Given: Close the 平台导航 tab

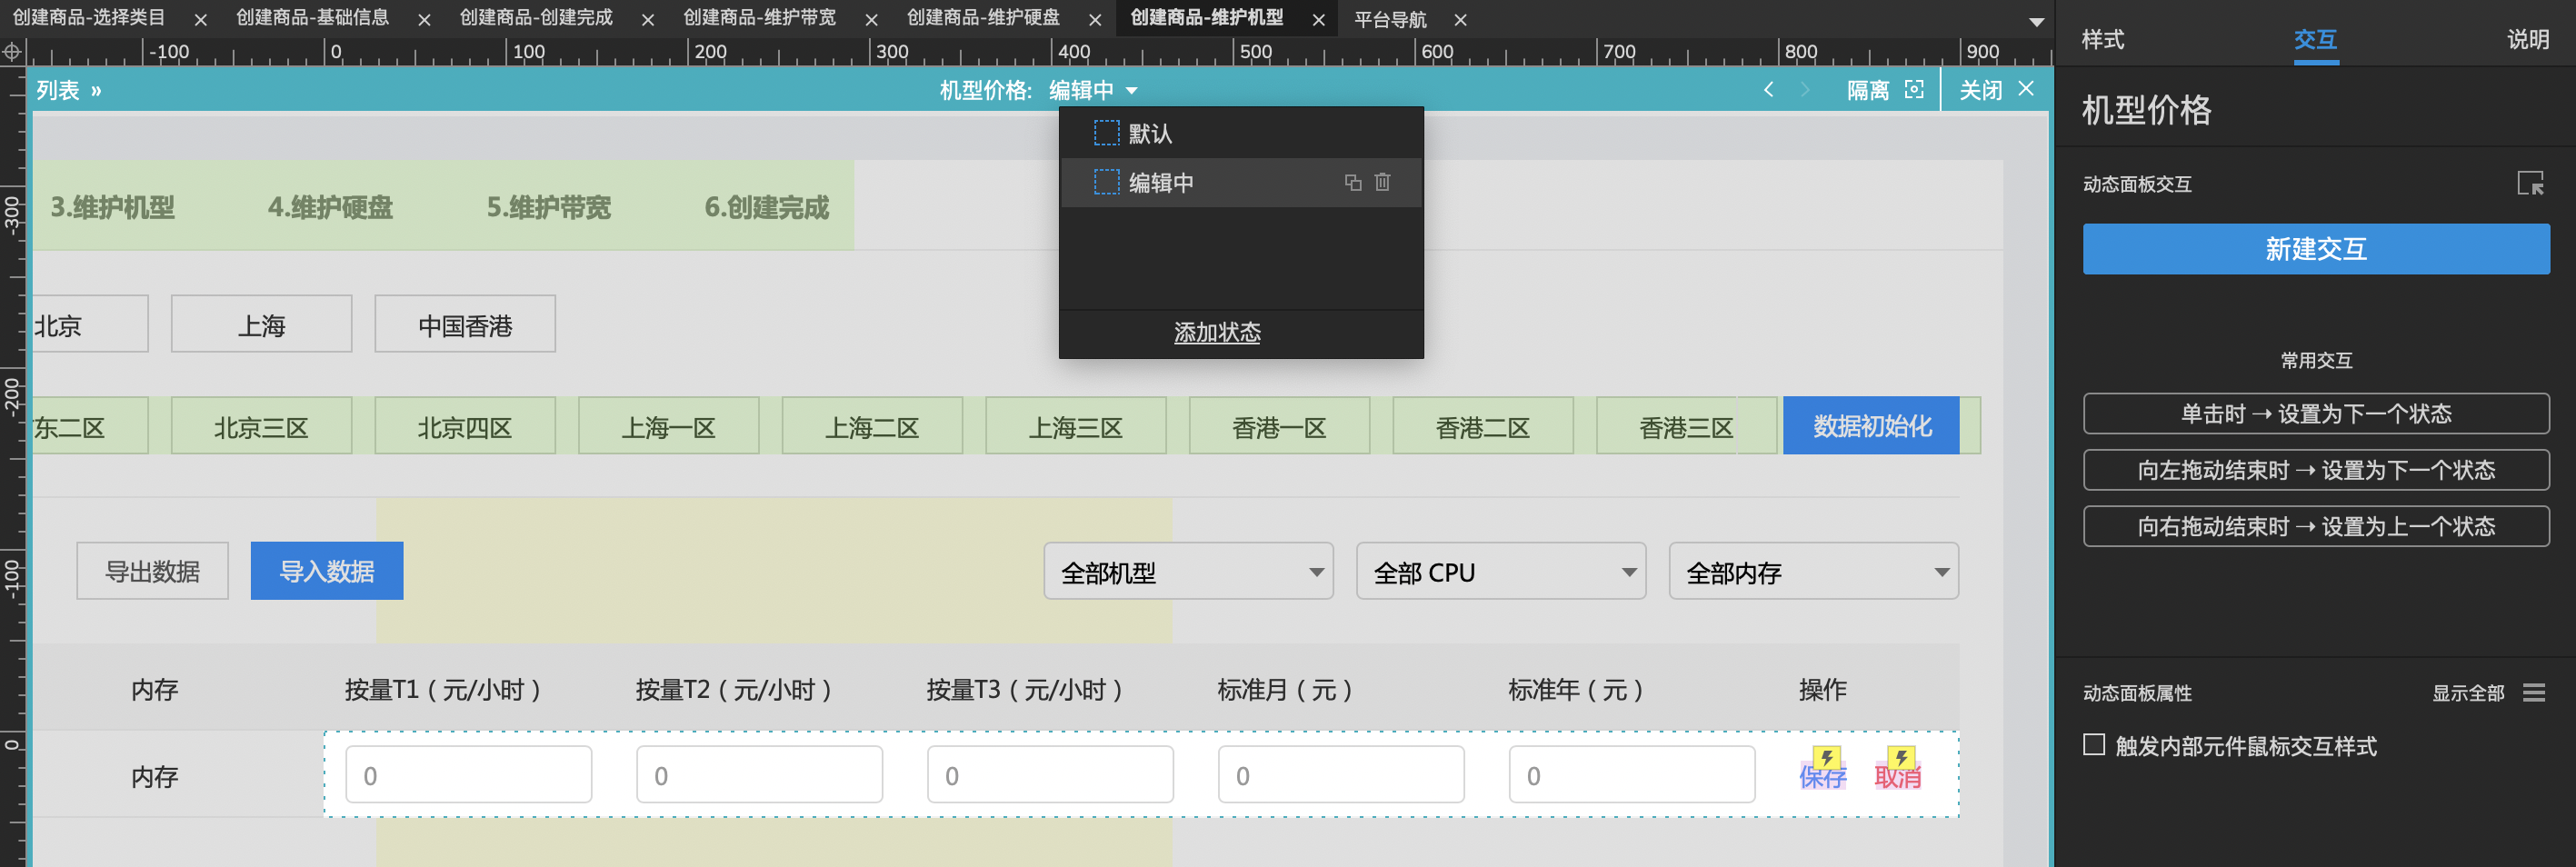Looking at the screenshot, I should click(x=1460, y=20).
